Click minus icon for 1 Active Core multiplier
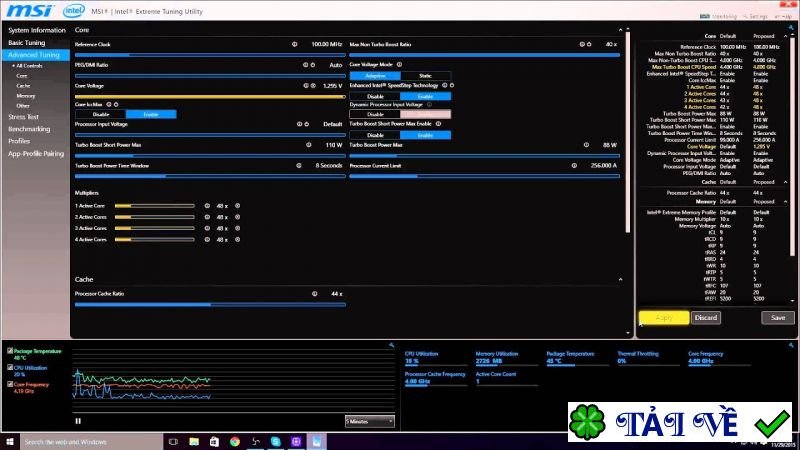 click(x=207, y=206)
